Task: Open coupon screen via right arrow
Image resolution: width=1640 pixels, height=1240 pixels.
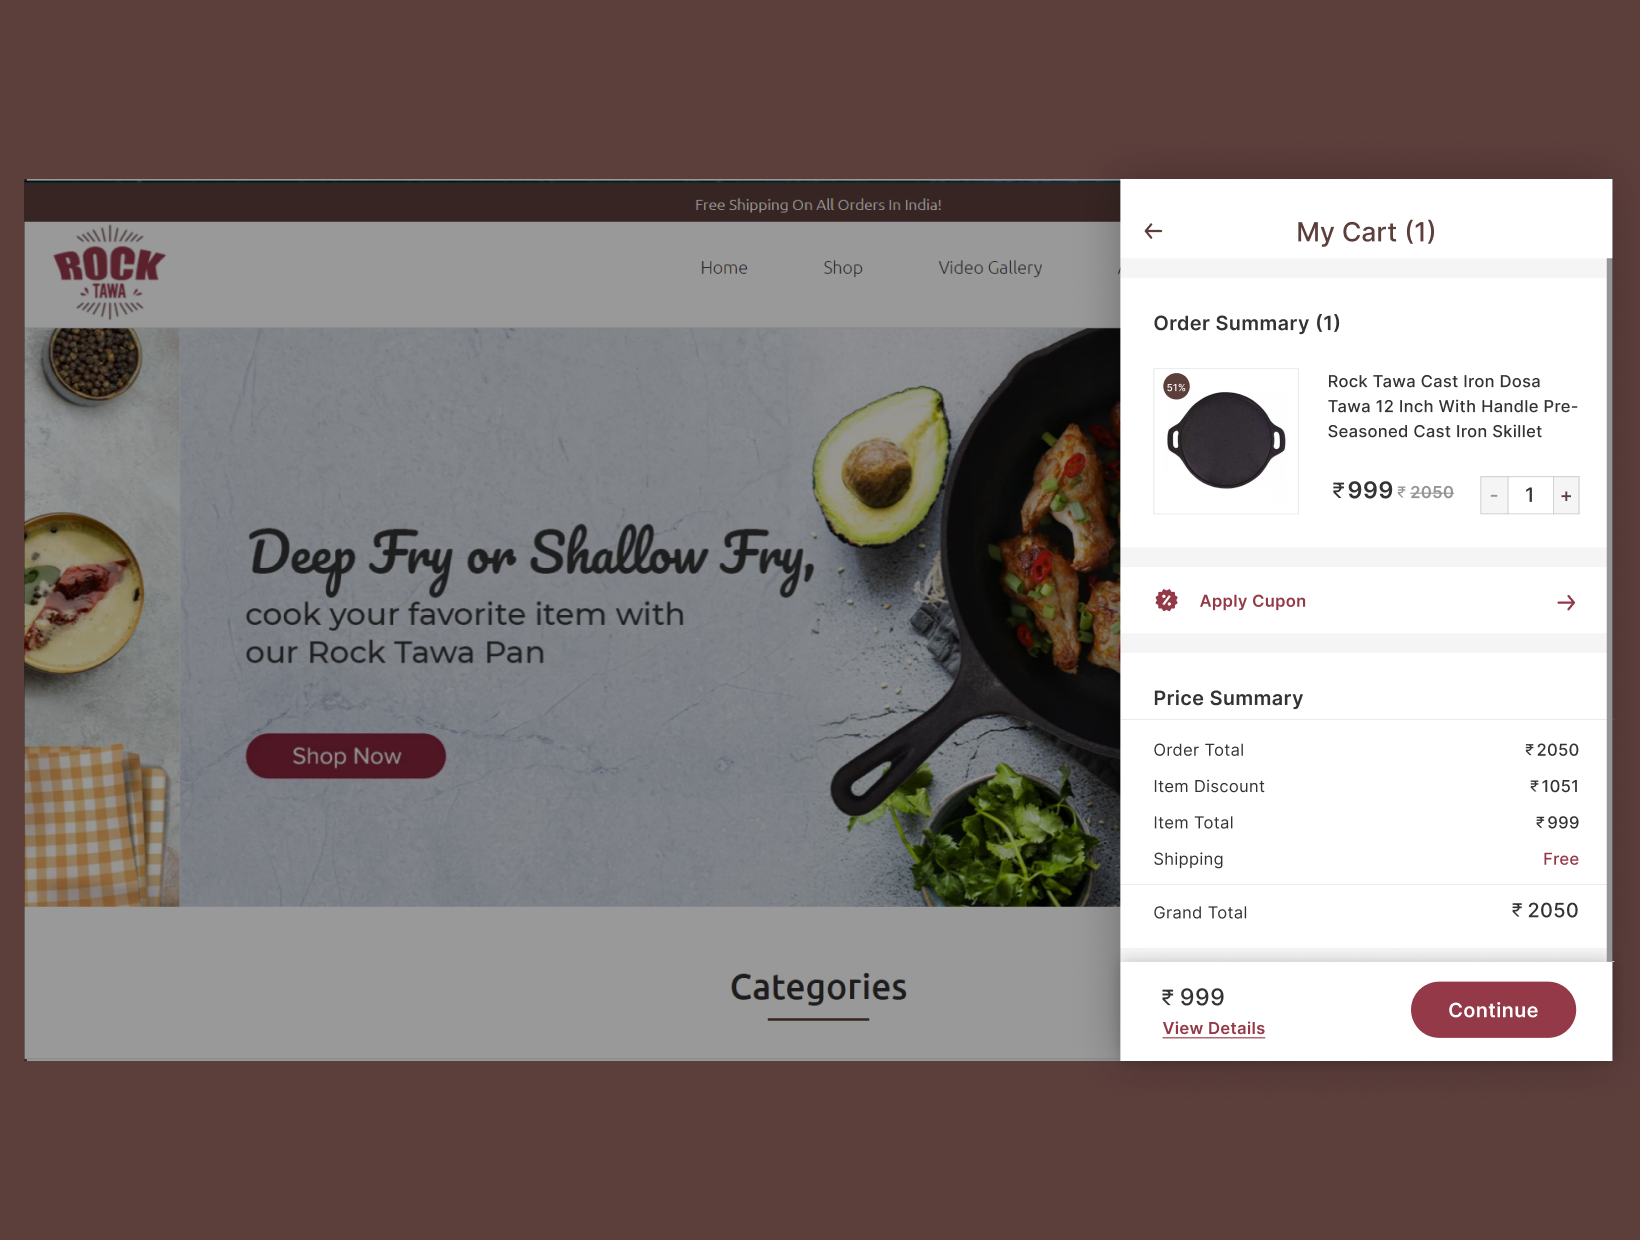Action: pos(1566,602)
